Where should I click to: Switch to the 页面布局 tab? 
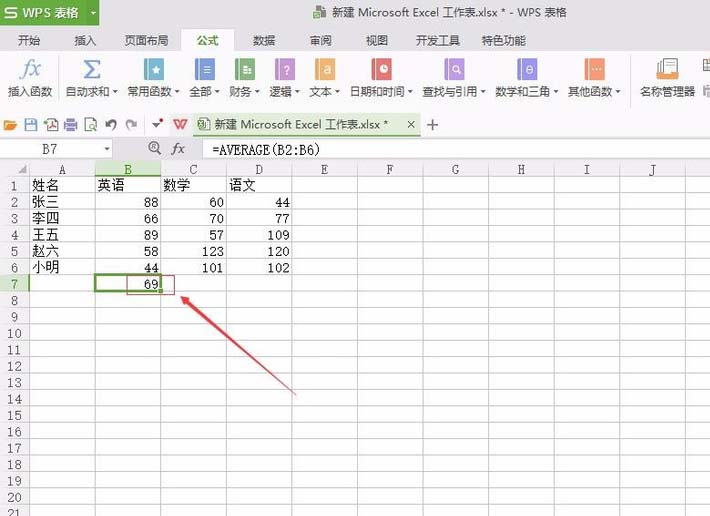coord(146,41)
